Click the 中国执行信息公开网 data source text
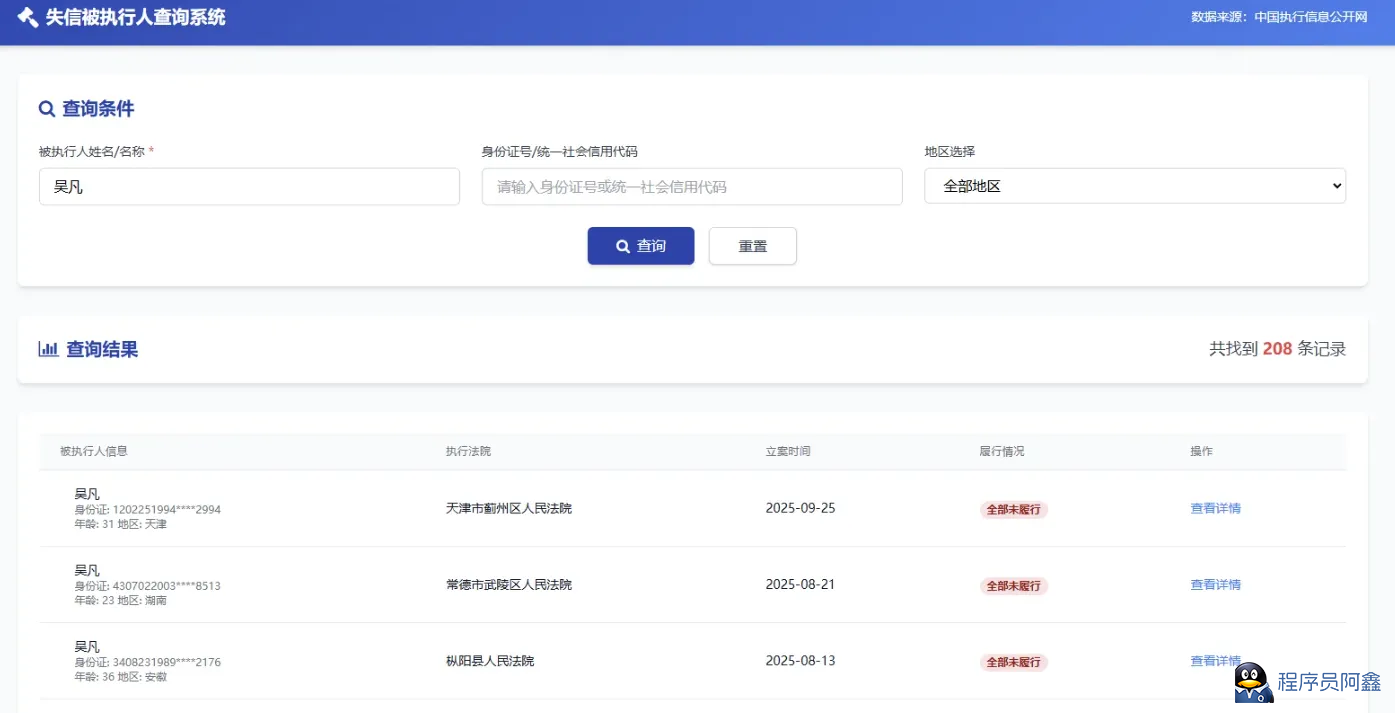 coord(1310,17)
